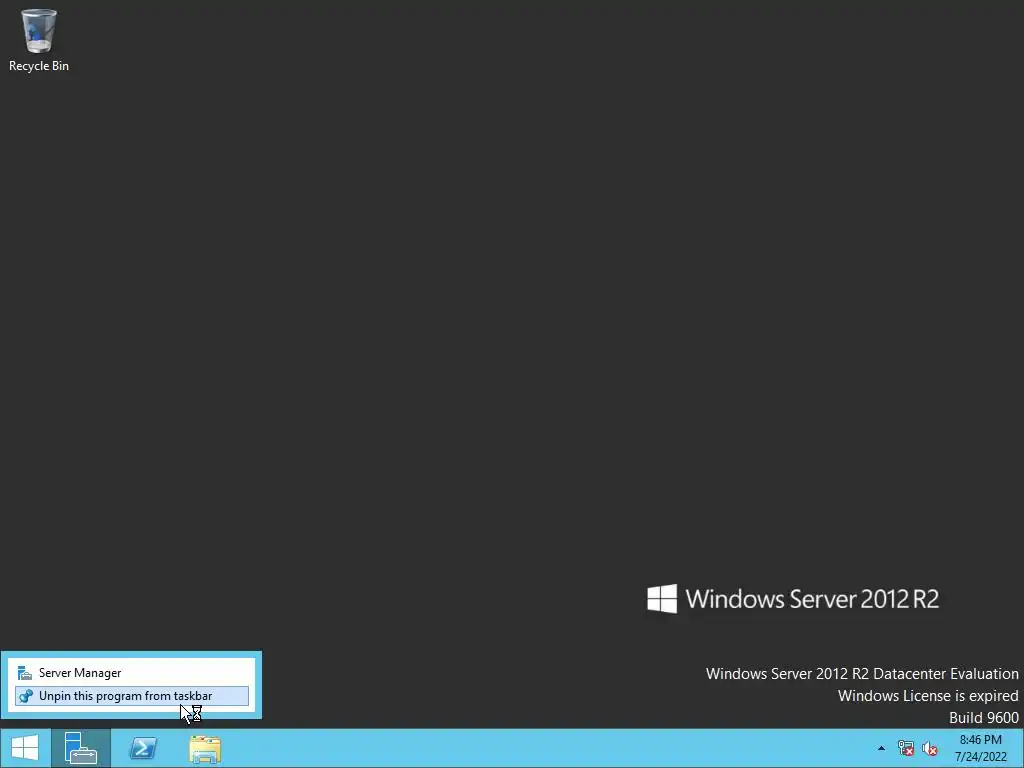Screen dimensions: 1024x768
Task: Choose Unpin this program from taskbar
Action: point(131,696)
